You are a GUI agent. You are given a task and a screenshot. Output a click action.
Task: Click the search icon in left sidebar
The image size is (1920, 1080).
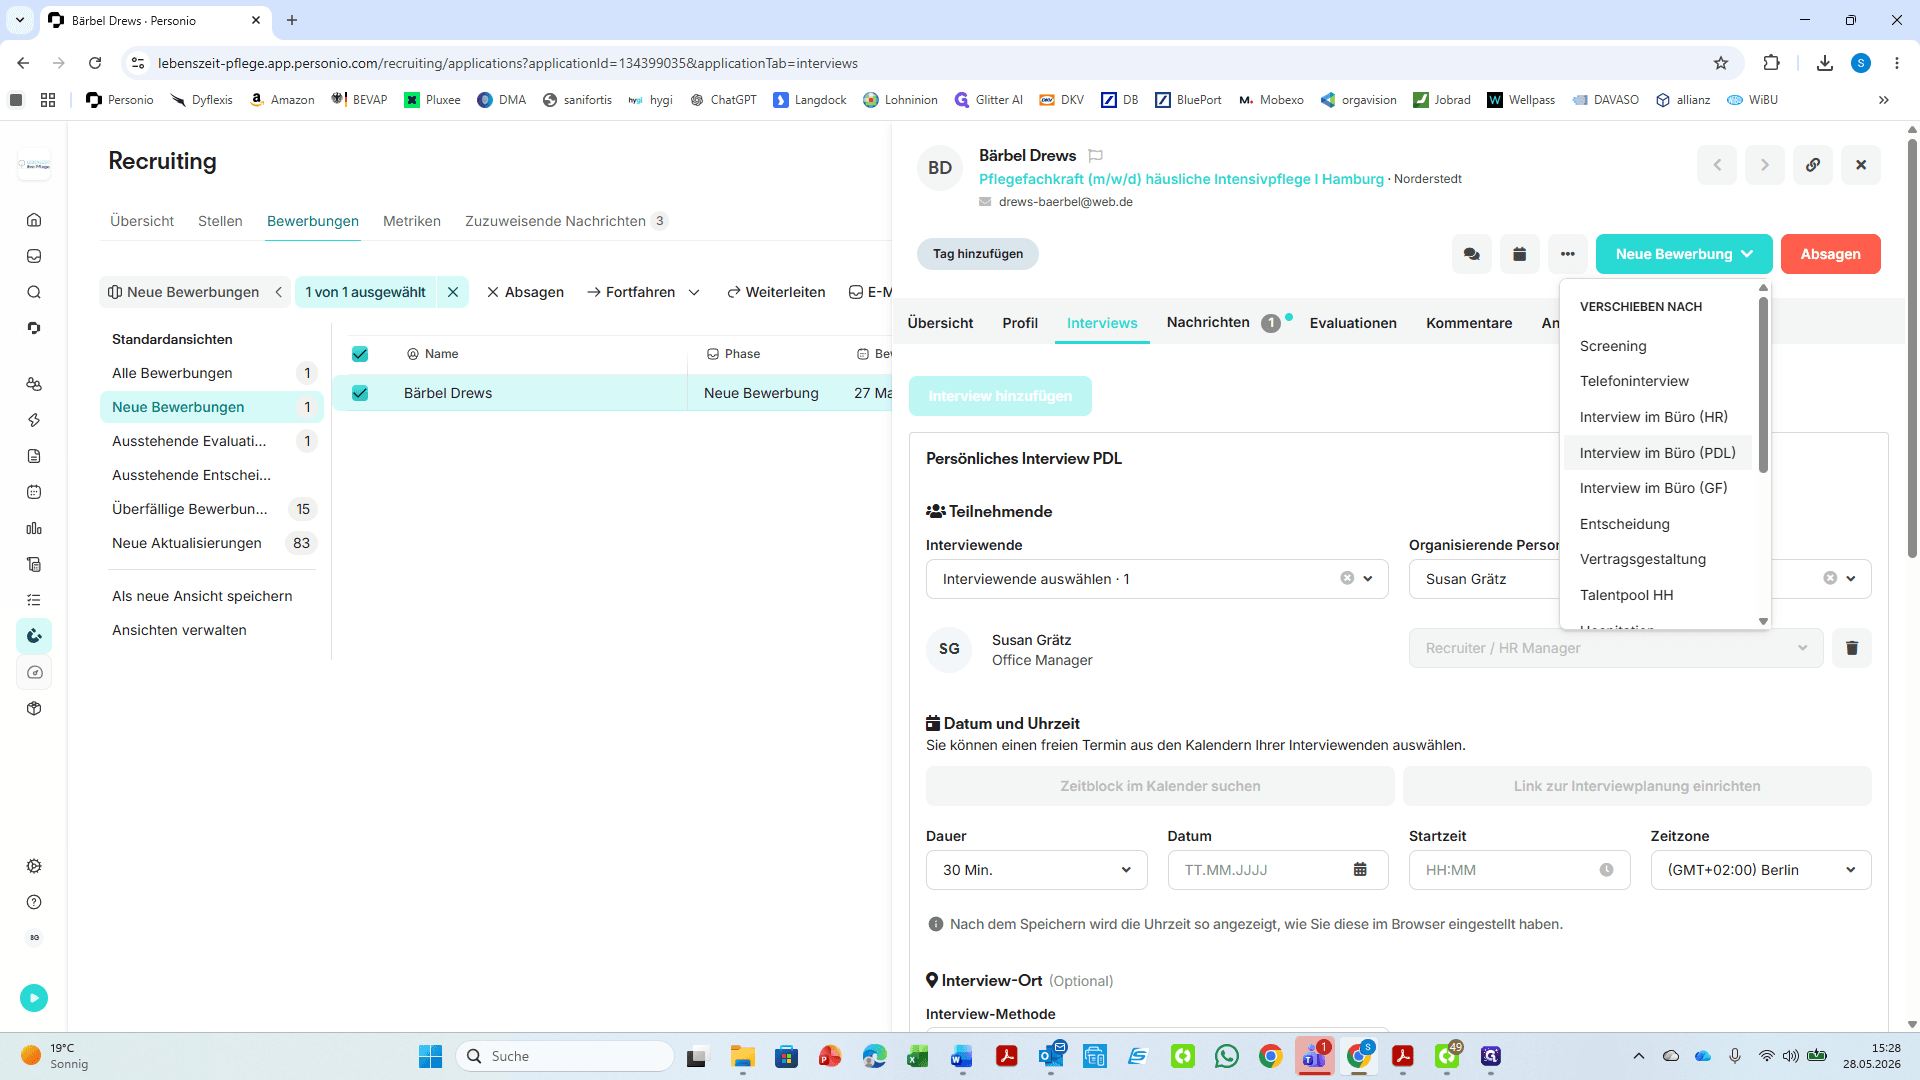point(34,292)
